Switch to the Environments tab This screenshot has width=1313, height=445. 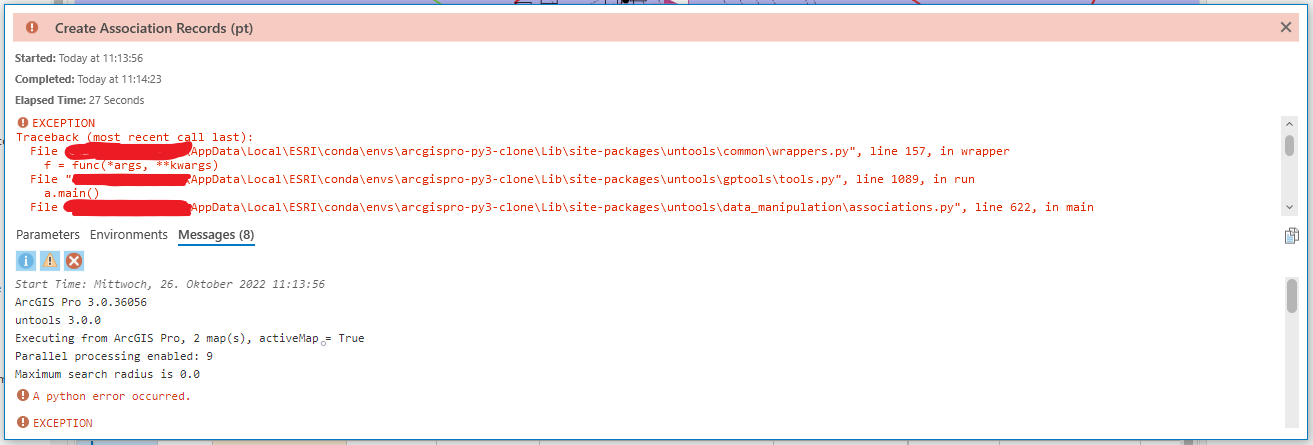(x=129, y=235)
